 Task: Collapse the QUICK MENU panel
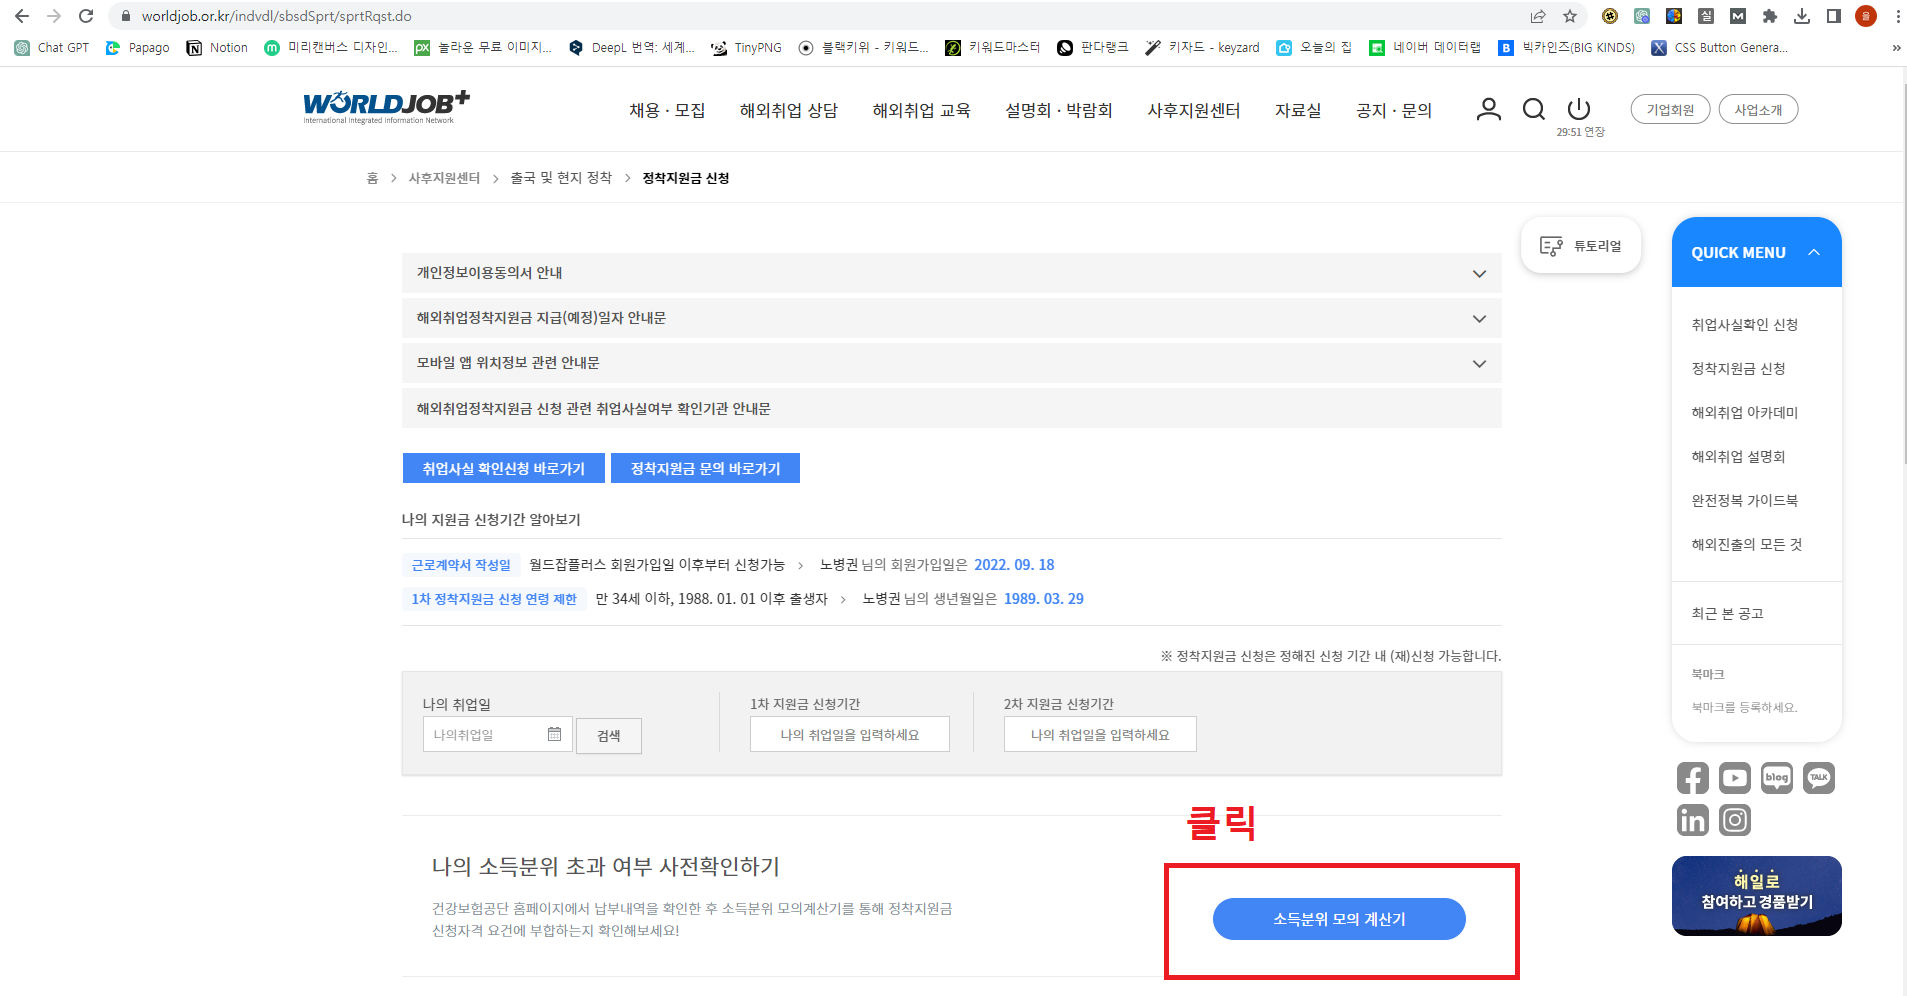coord(1815,252)
